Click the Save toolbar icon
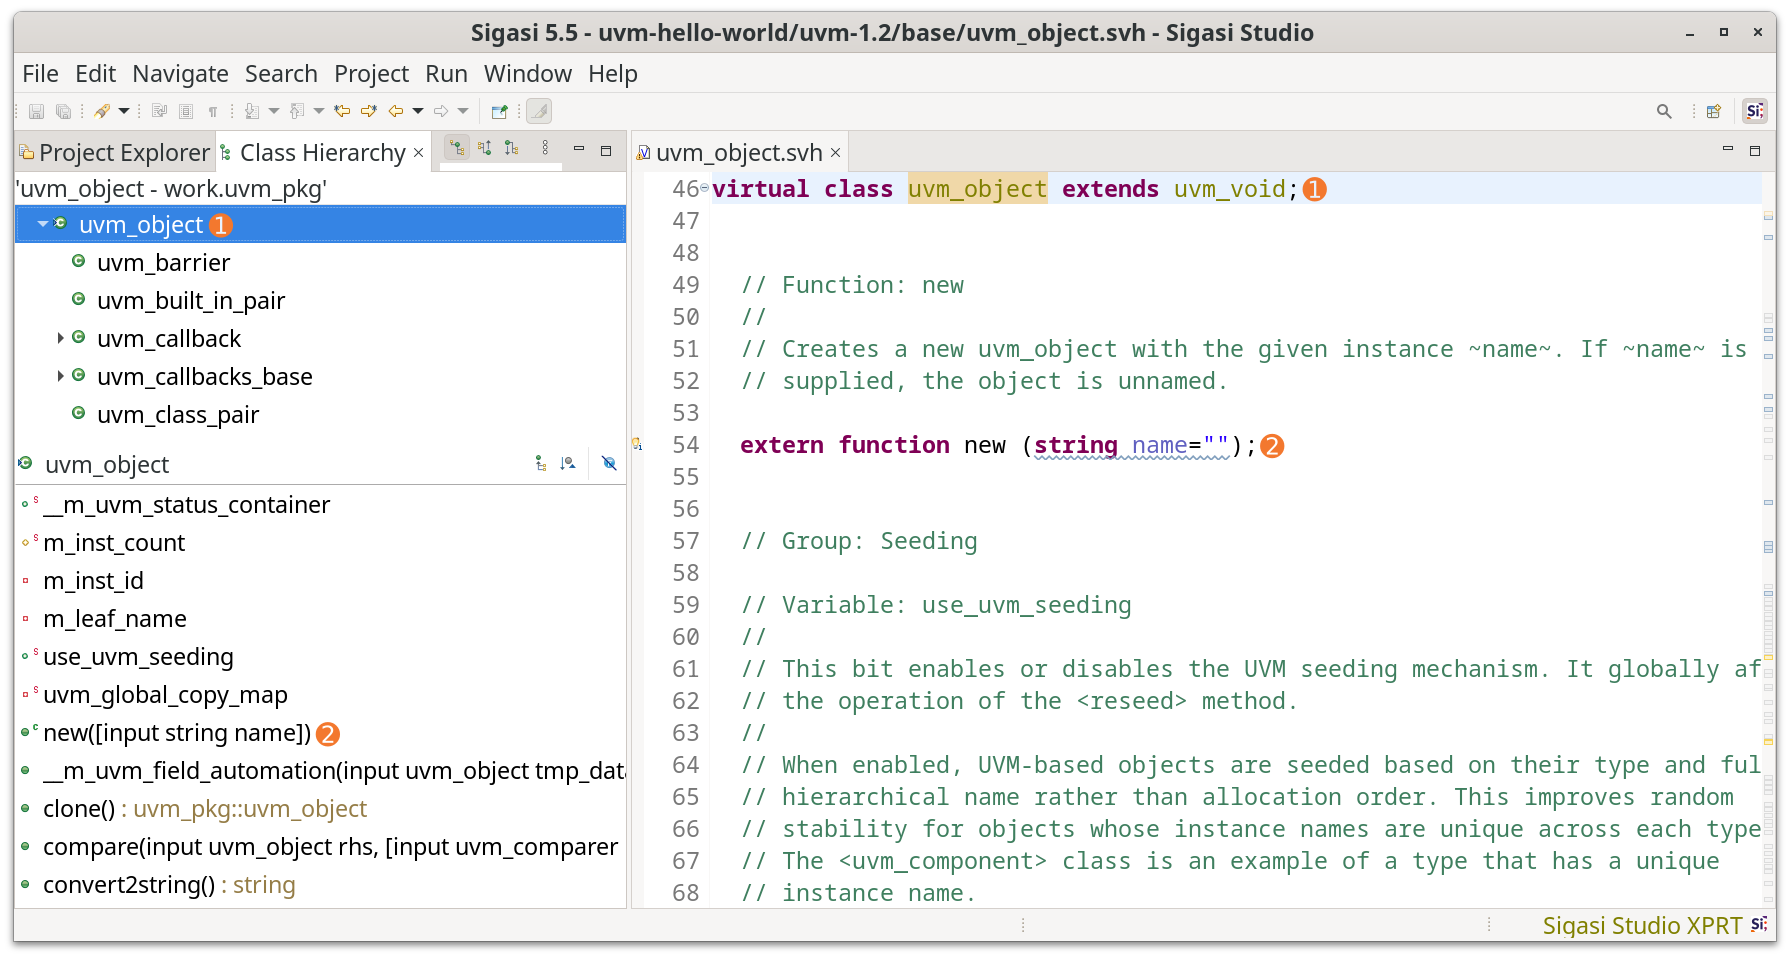This screenshot has height=958, width=1790. pos(37,111)
